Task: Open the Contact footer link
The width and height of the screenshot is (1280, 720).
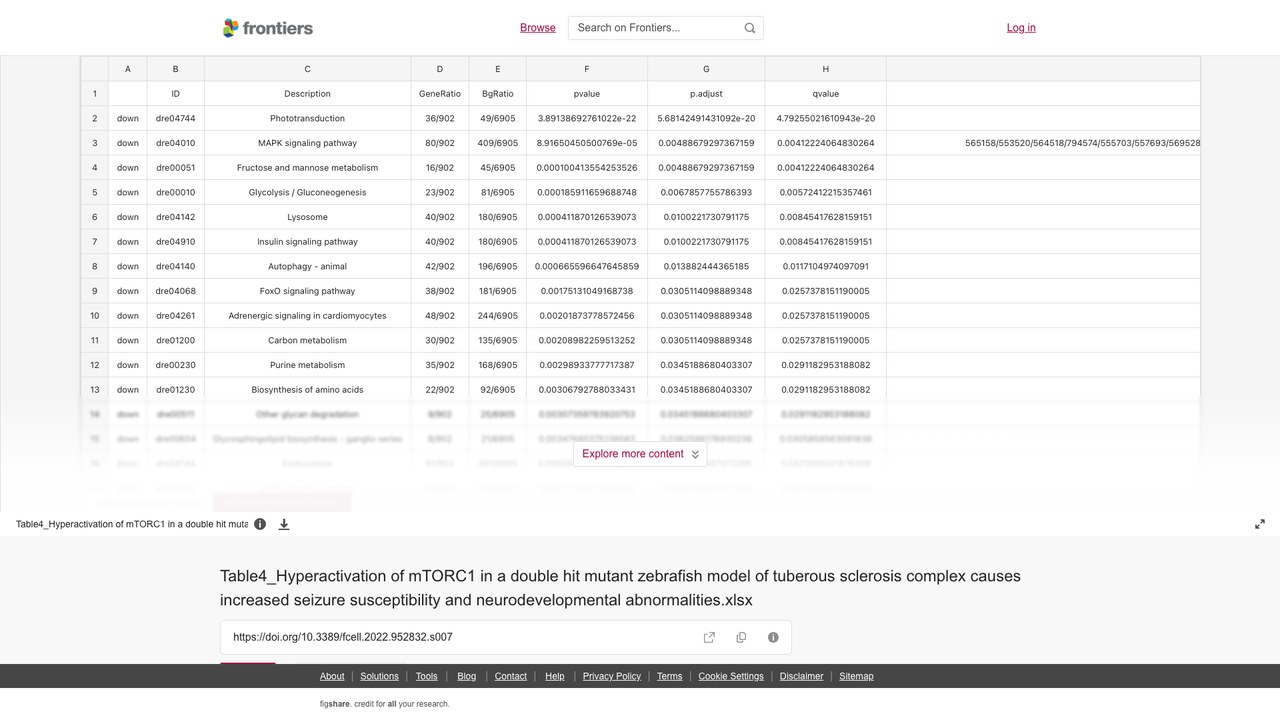Action: coord(511,676)
